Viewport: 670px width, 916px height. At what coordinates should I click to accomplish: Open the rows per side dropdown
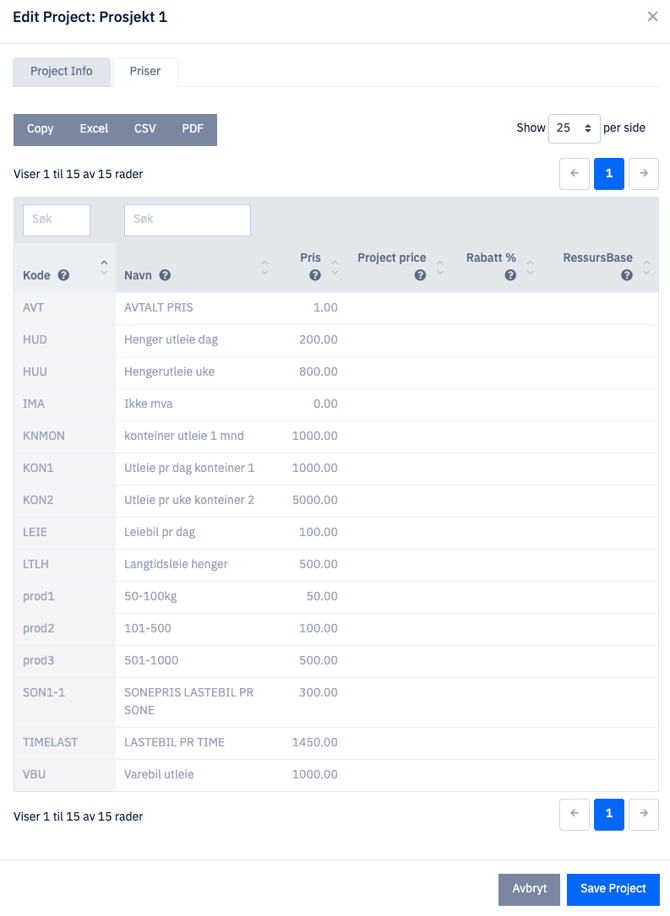[x=574, y=128]
